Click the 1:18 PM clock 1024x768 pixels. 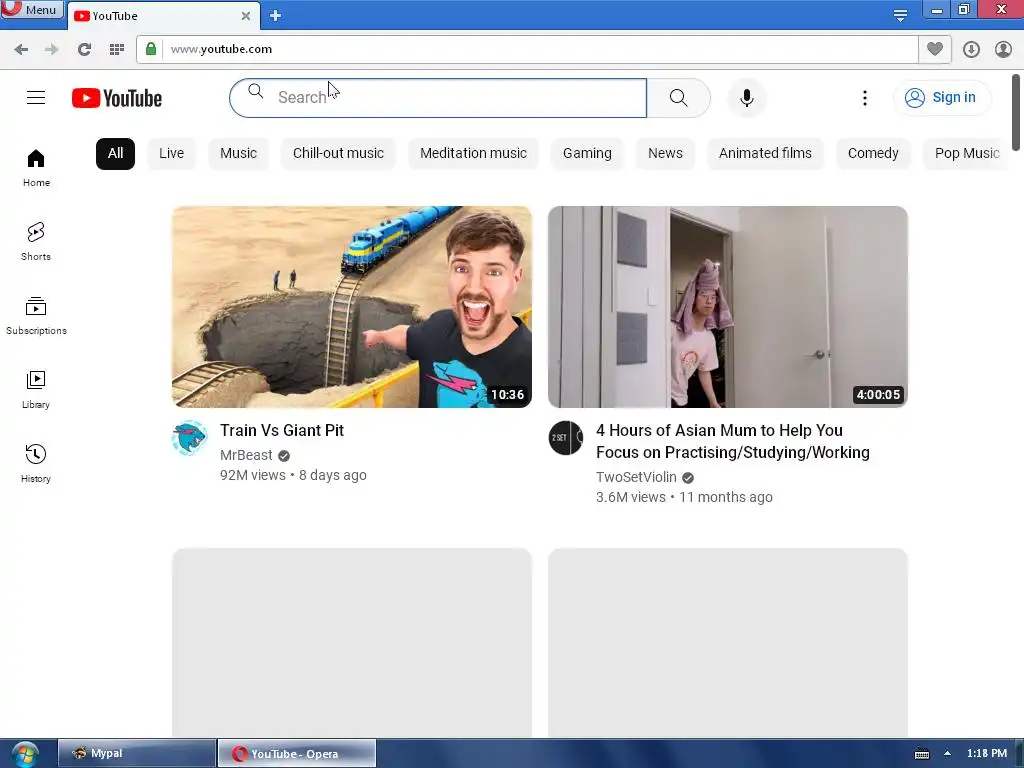pos(987,753)
